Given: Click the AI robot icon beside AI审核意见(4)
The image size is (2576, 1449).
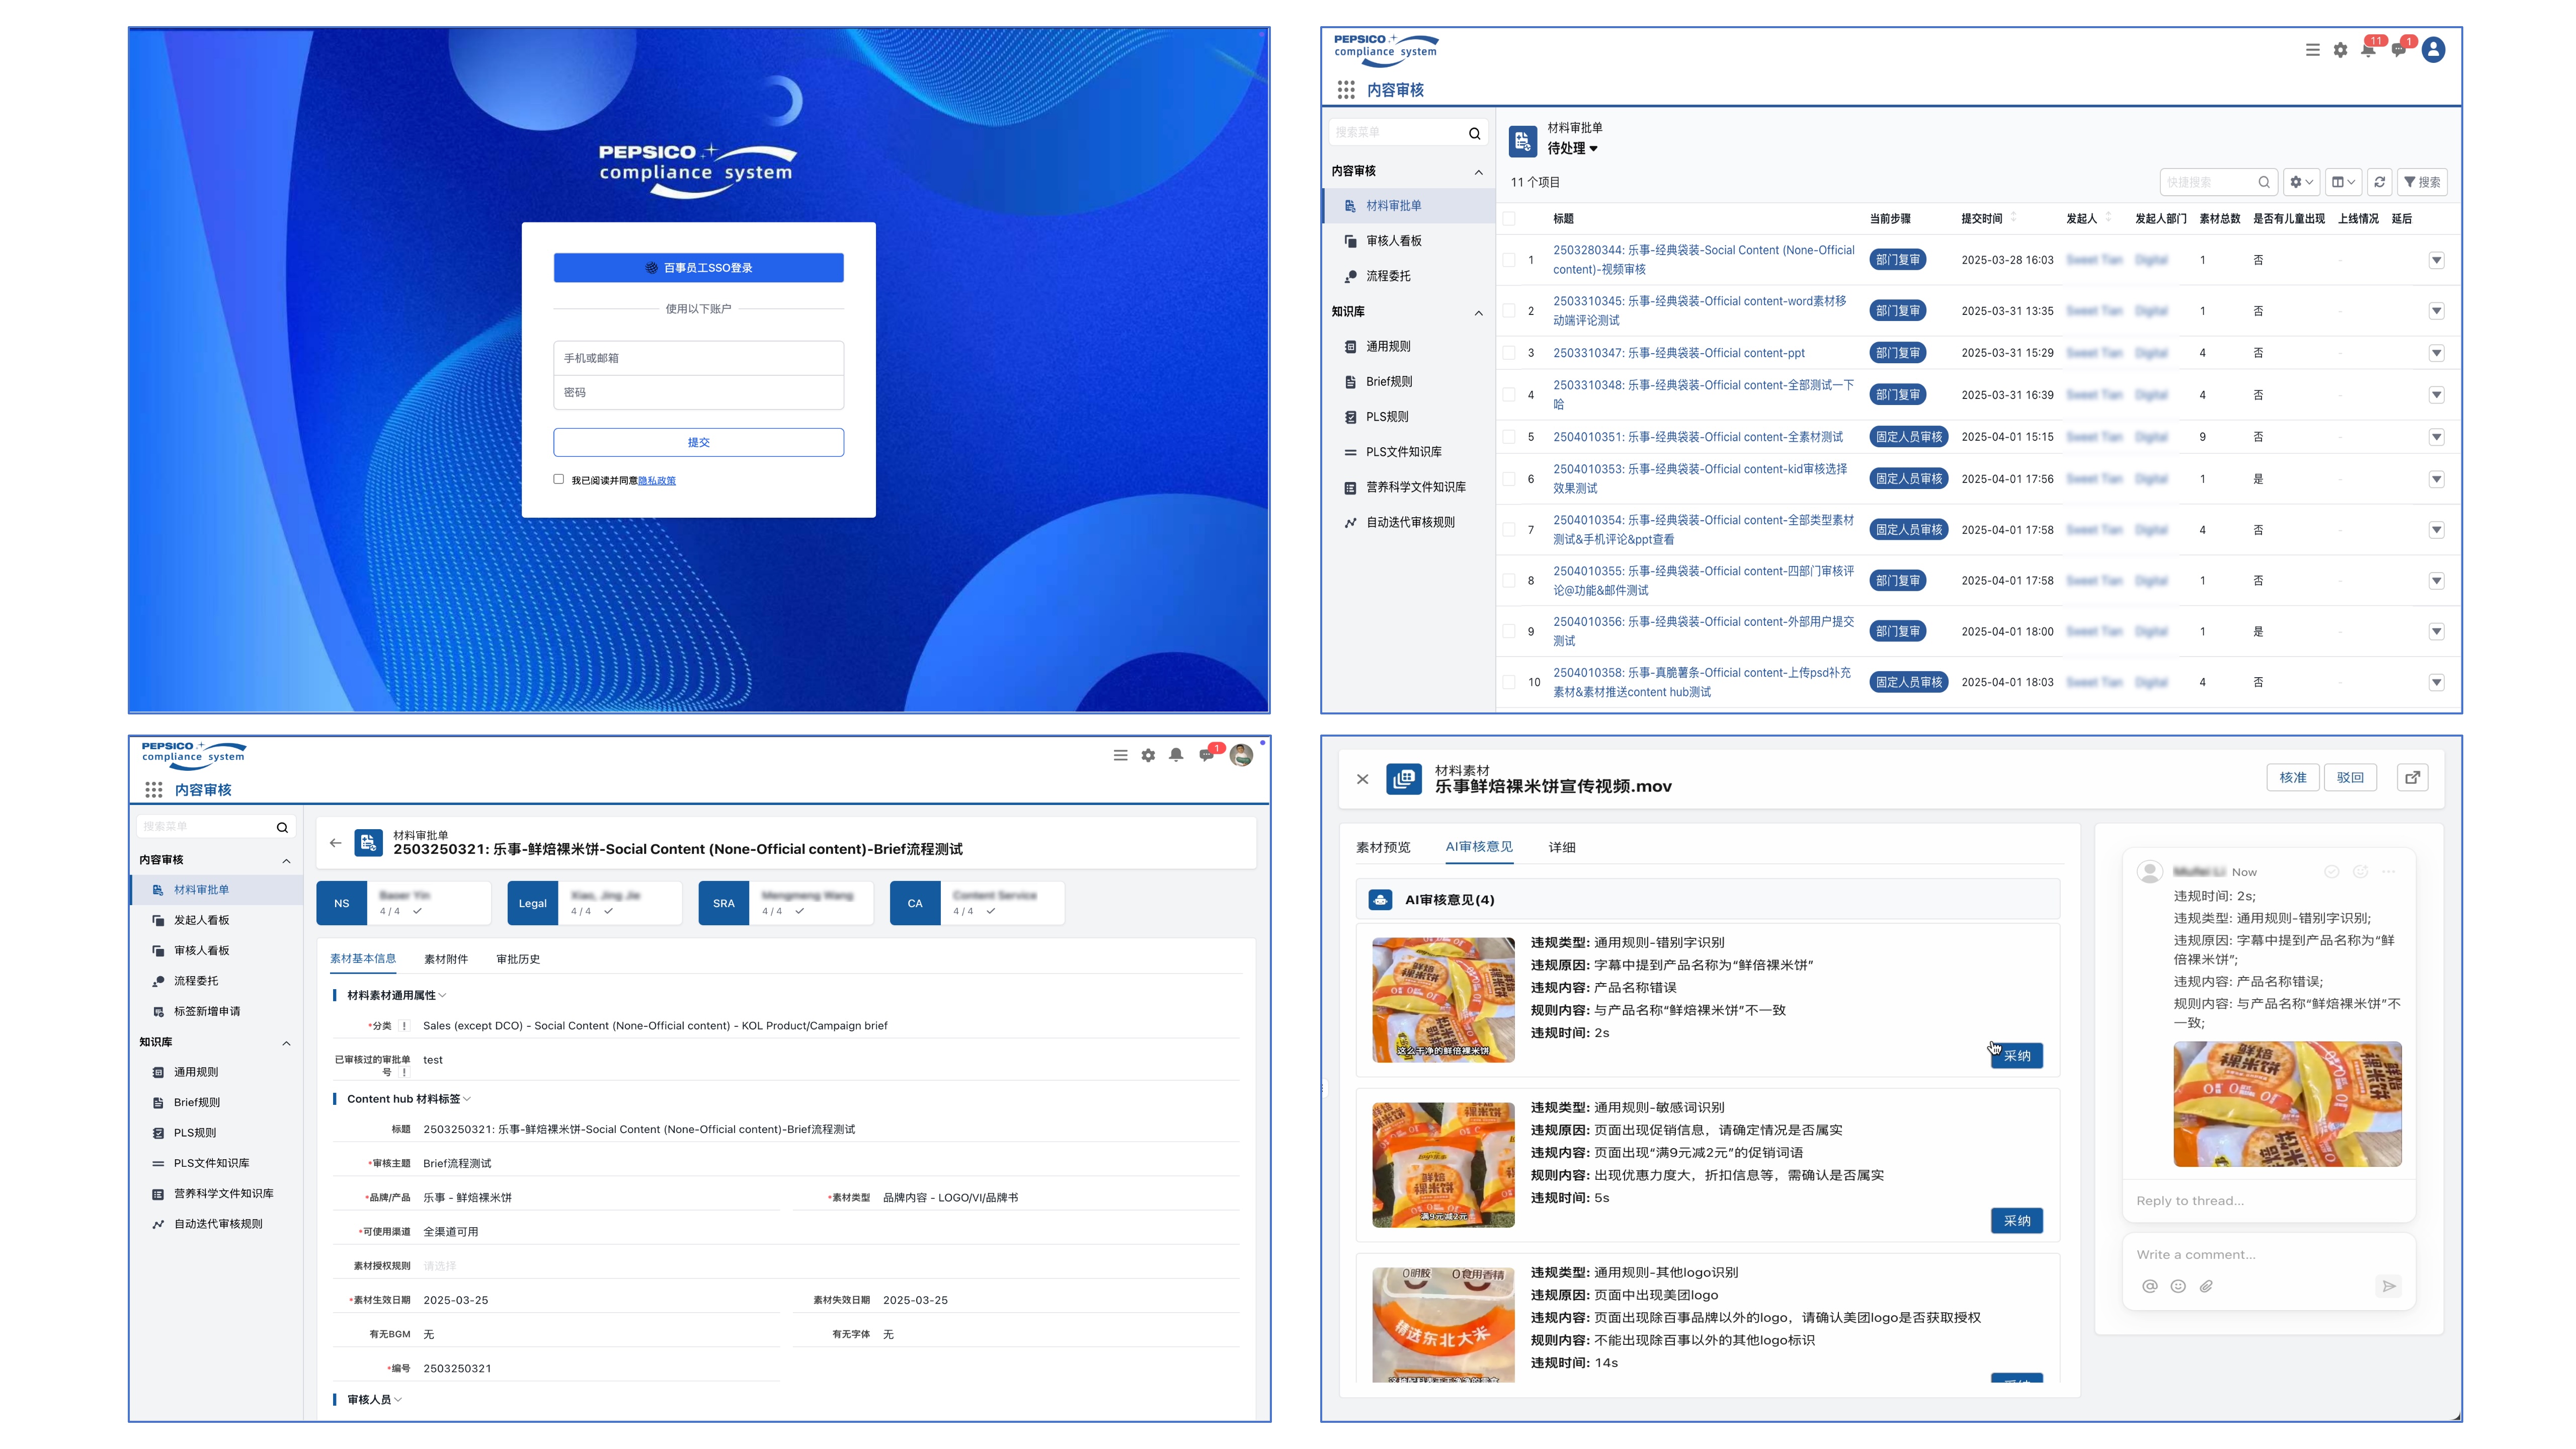Looking at the screenshot, I should [x=1380, y=900].
